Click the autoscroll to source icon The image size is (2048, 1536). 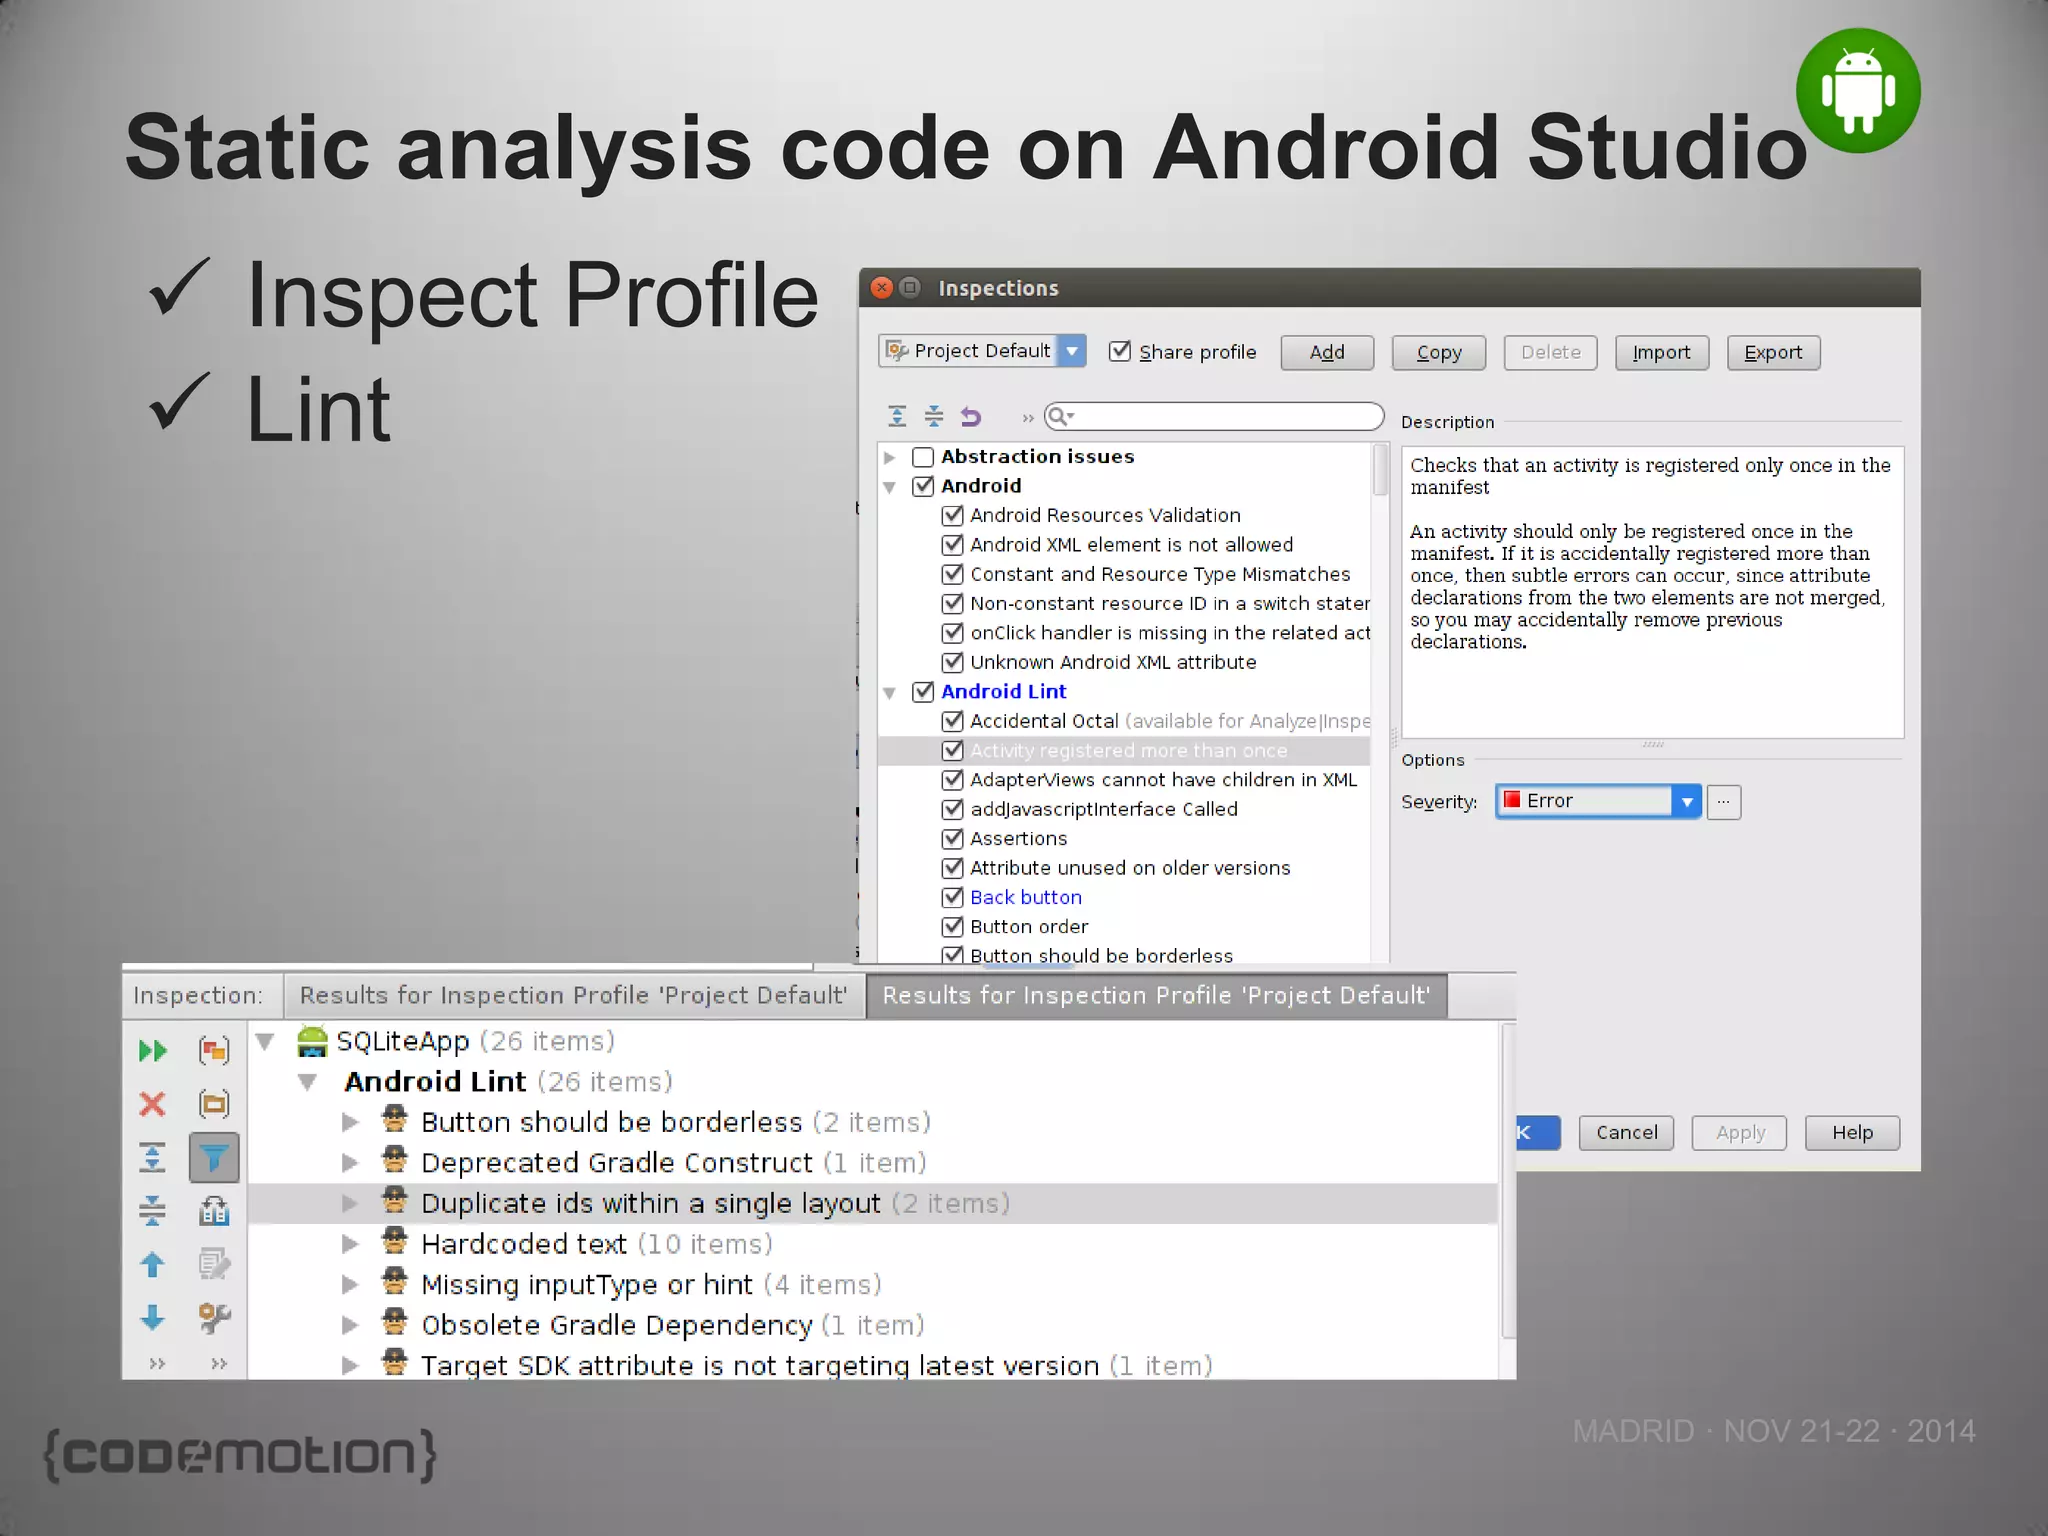pyautogui.click(x=214, y=1211)
